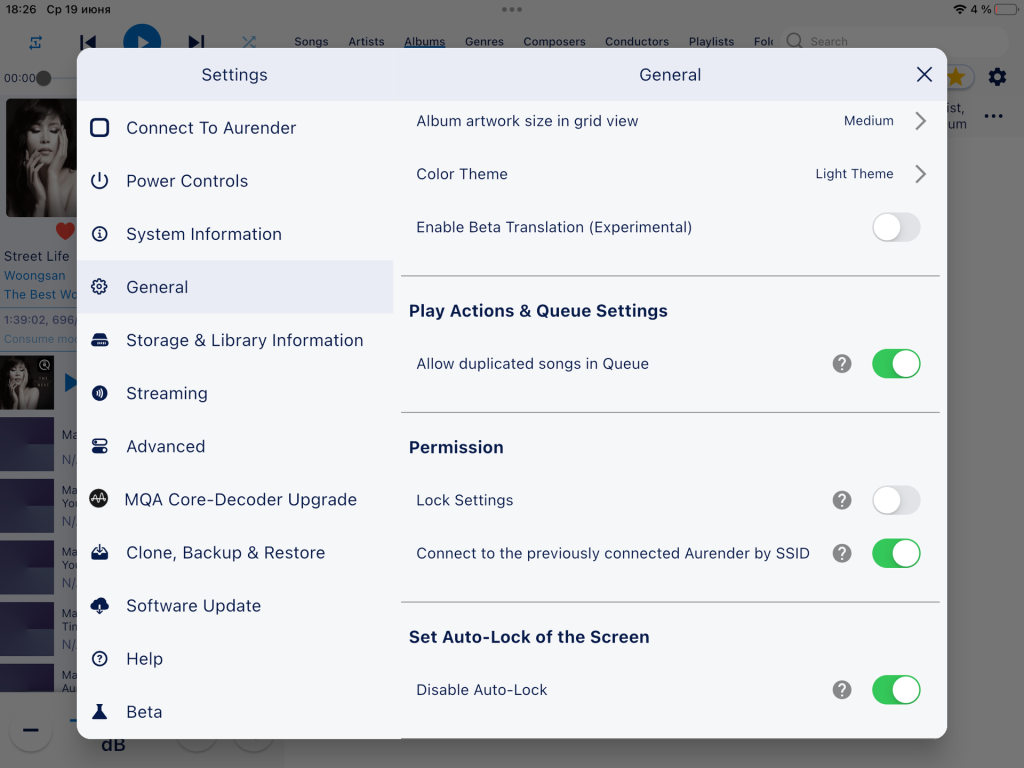Click the Clone, Backup & Restore icon
The image size is (1024, 768).
click(x=99, y=552)
